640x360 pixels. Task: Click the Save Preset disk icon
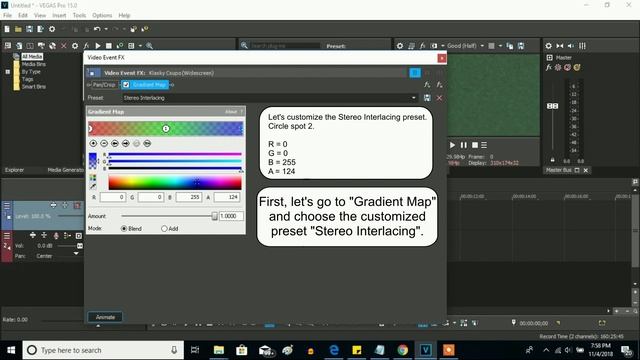point(427,98)
